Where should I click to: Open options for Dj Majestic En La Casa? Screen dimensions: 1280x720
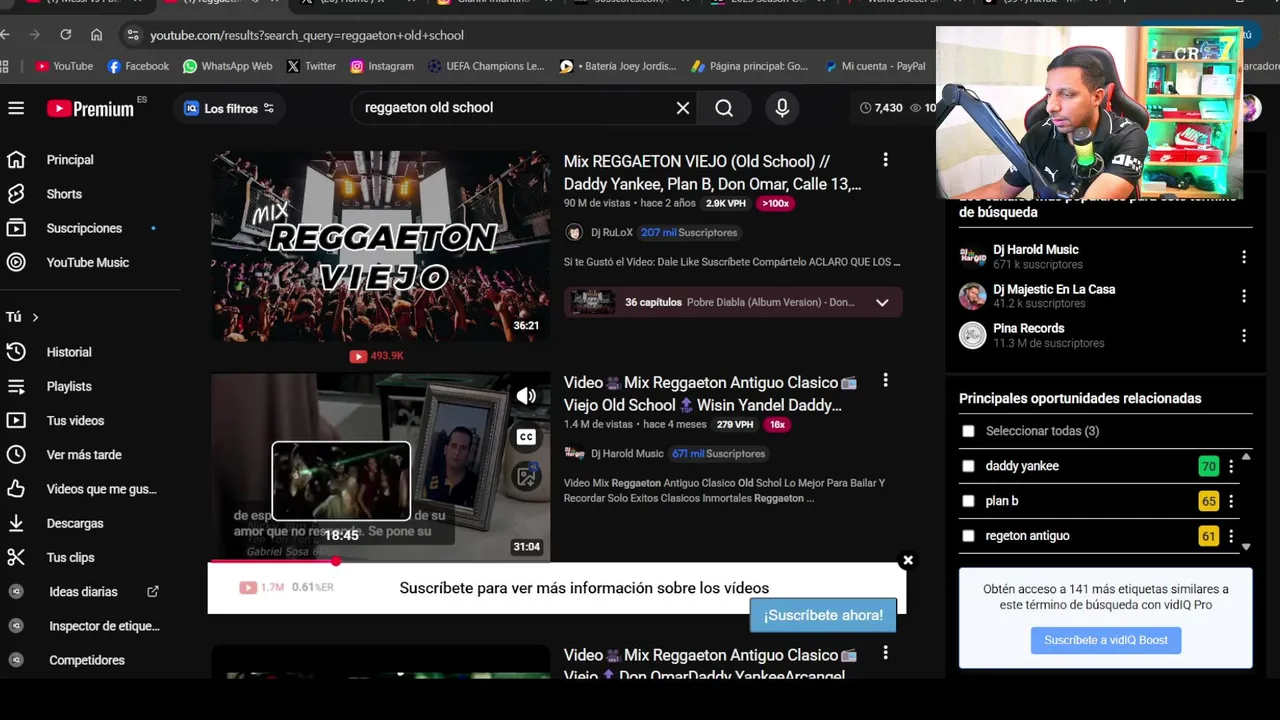(1244, 296)
